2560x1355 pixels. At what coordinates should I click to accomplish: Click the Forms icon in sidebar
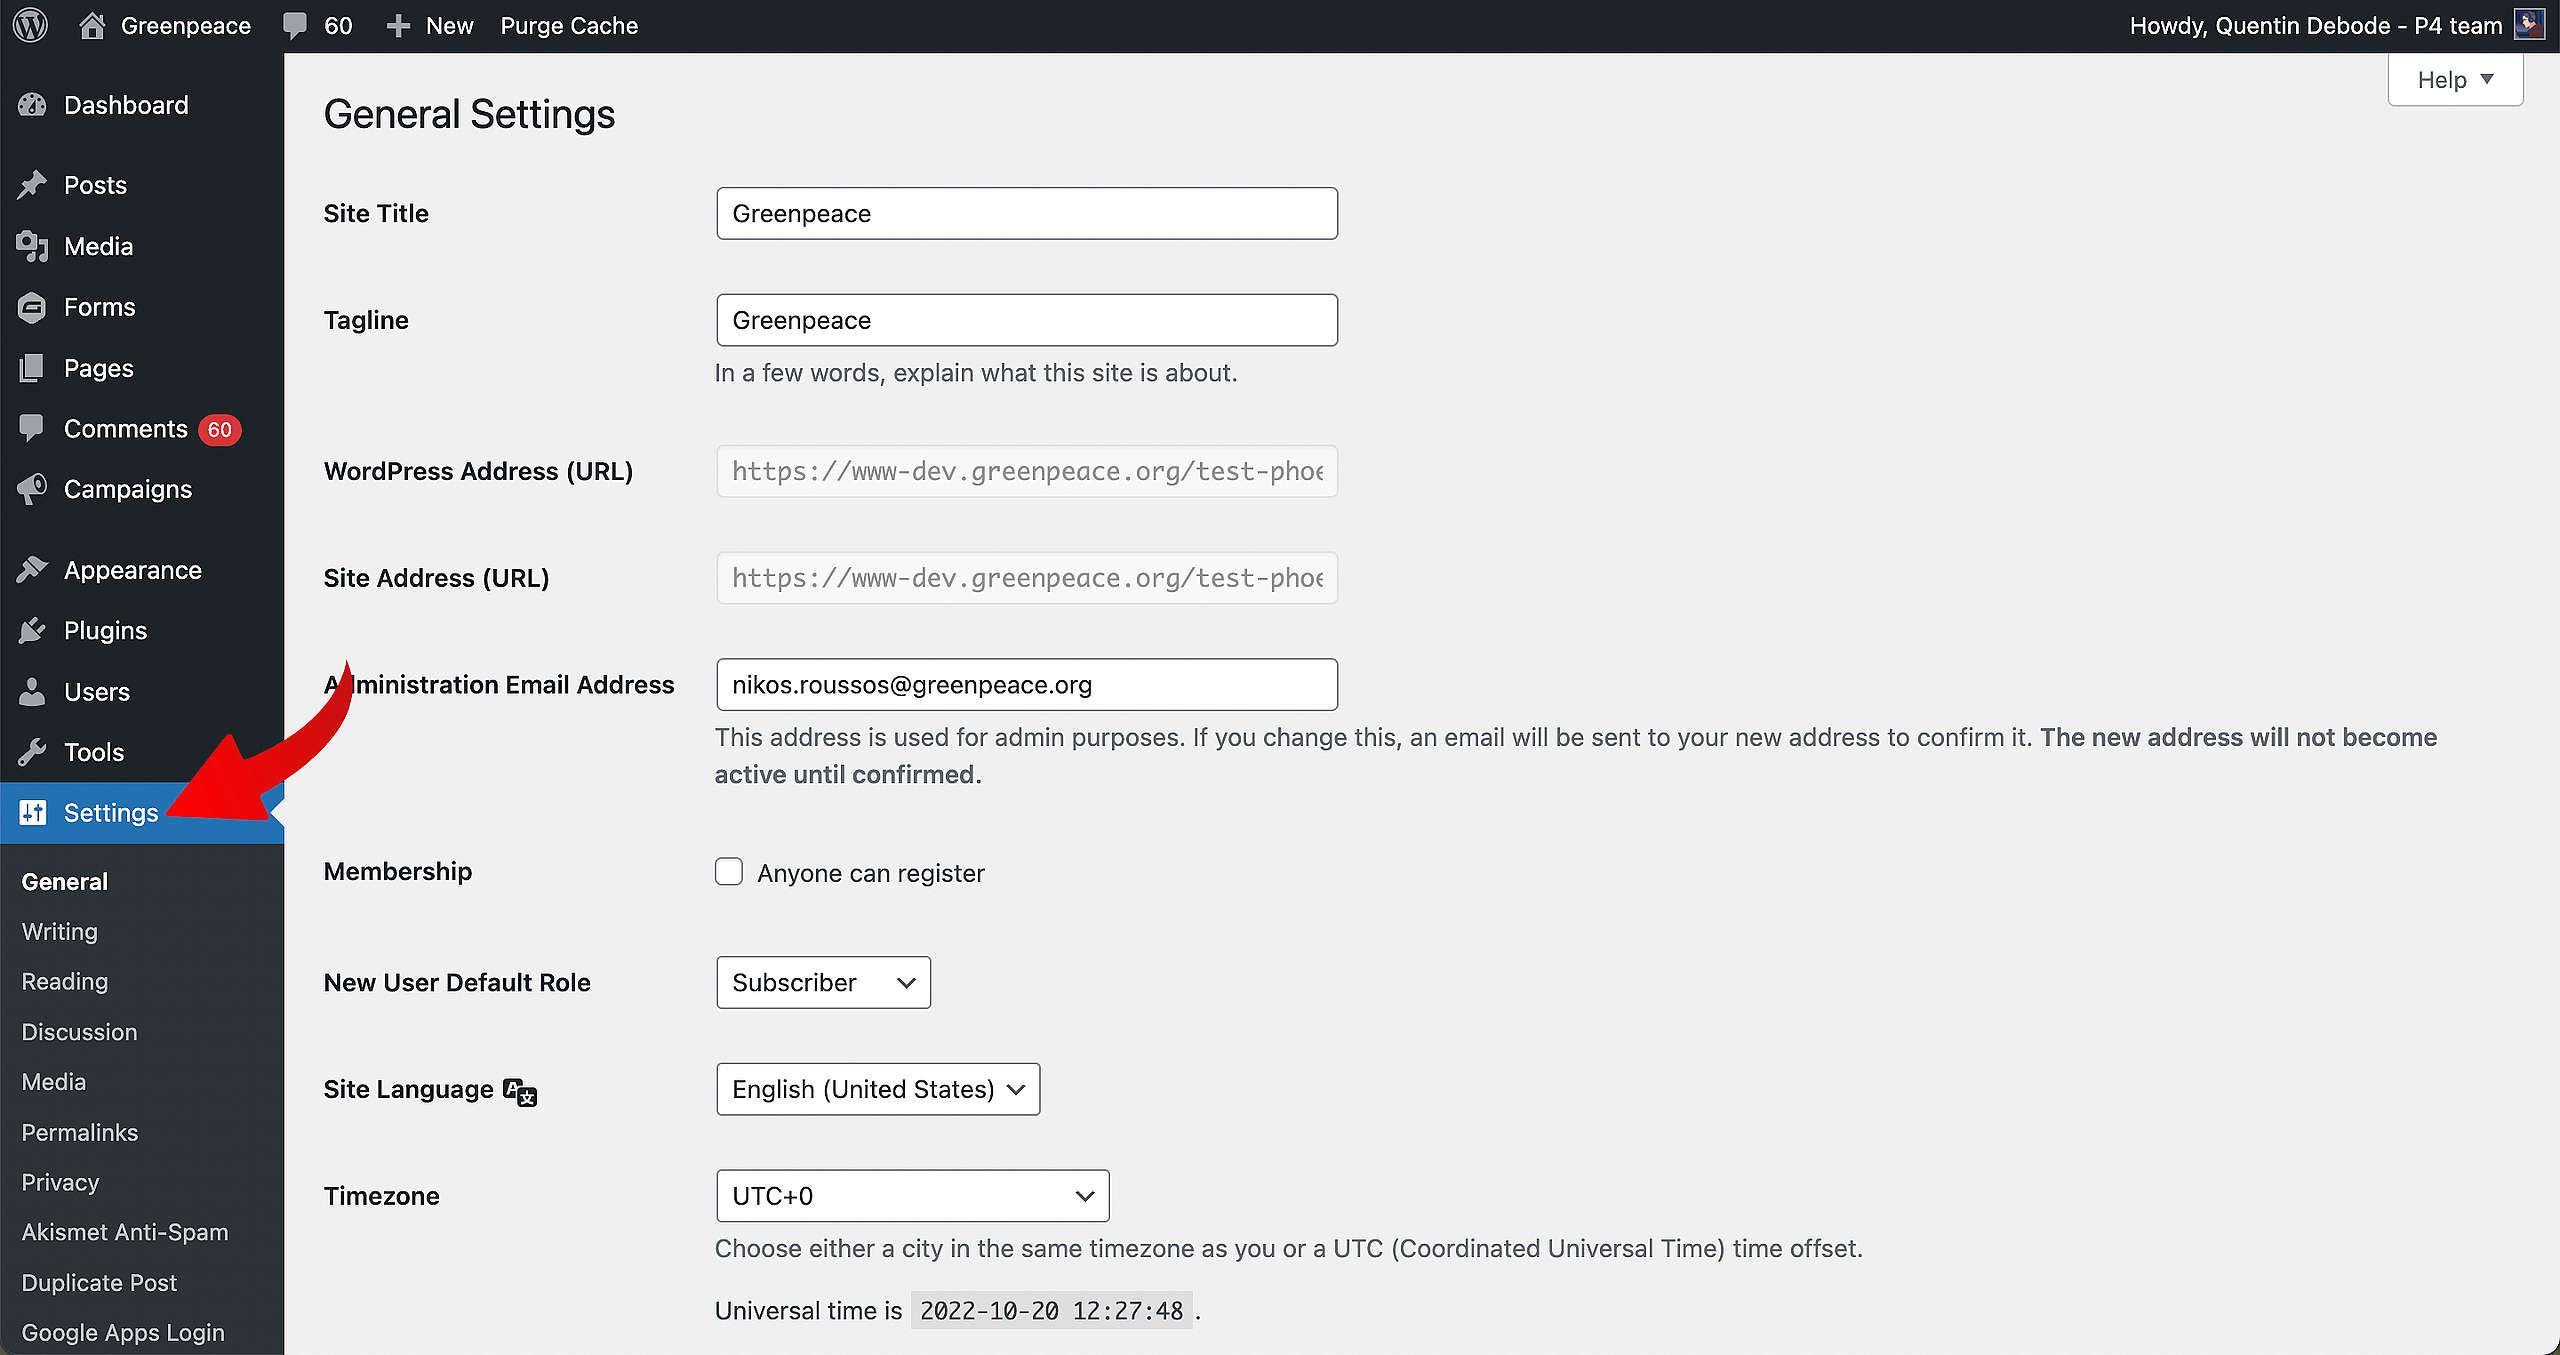[x=32, y=307]
